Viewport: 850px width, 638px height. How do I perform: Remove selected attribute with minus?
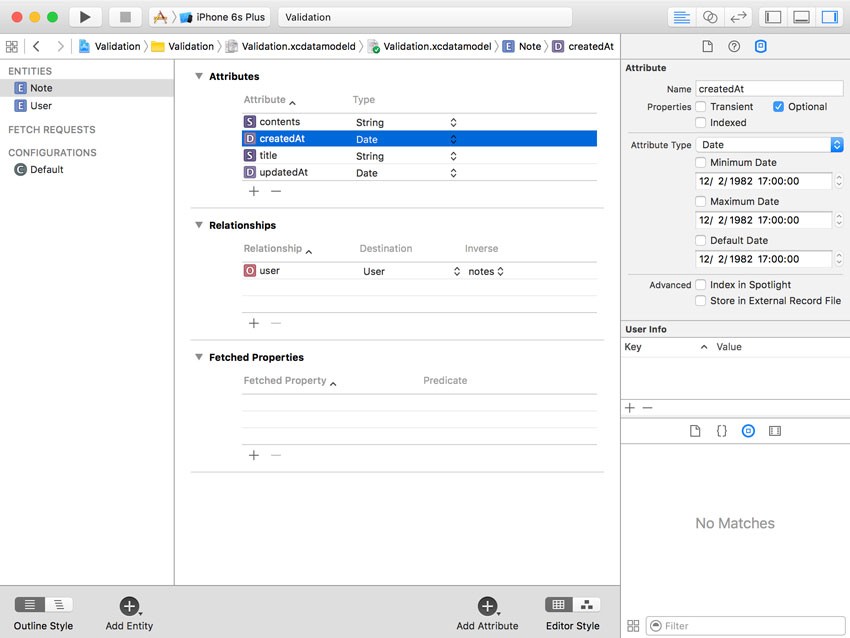click(276, 191)
